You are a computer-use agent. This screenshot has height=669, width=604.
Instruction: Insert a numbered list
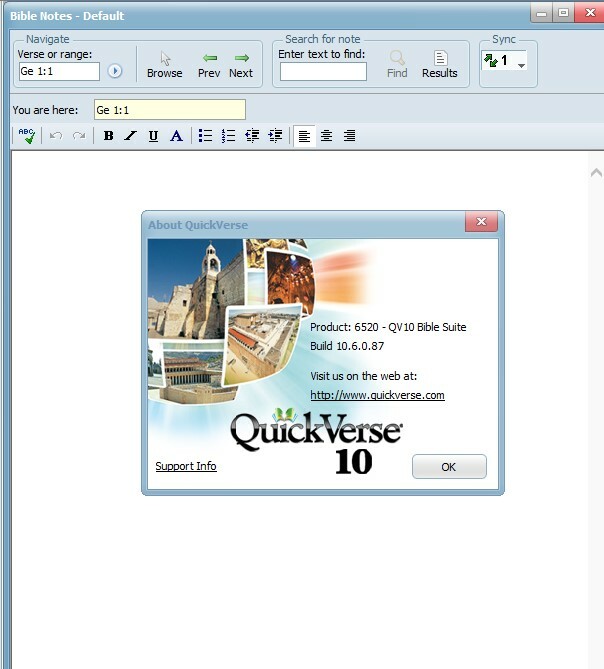[x=229, y=136]
